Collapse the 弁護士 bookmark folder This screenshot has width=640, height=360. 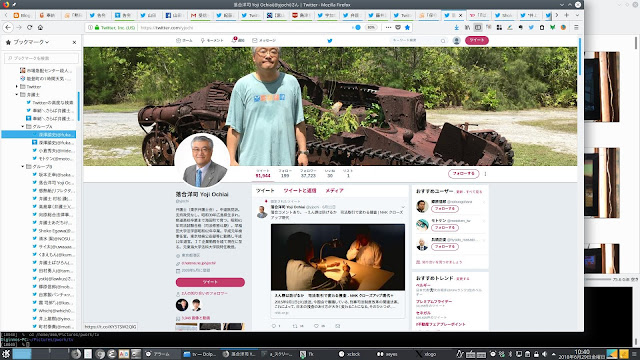coord(17,94)
